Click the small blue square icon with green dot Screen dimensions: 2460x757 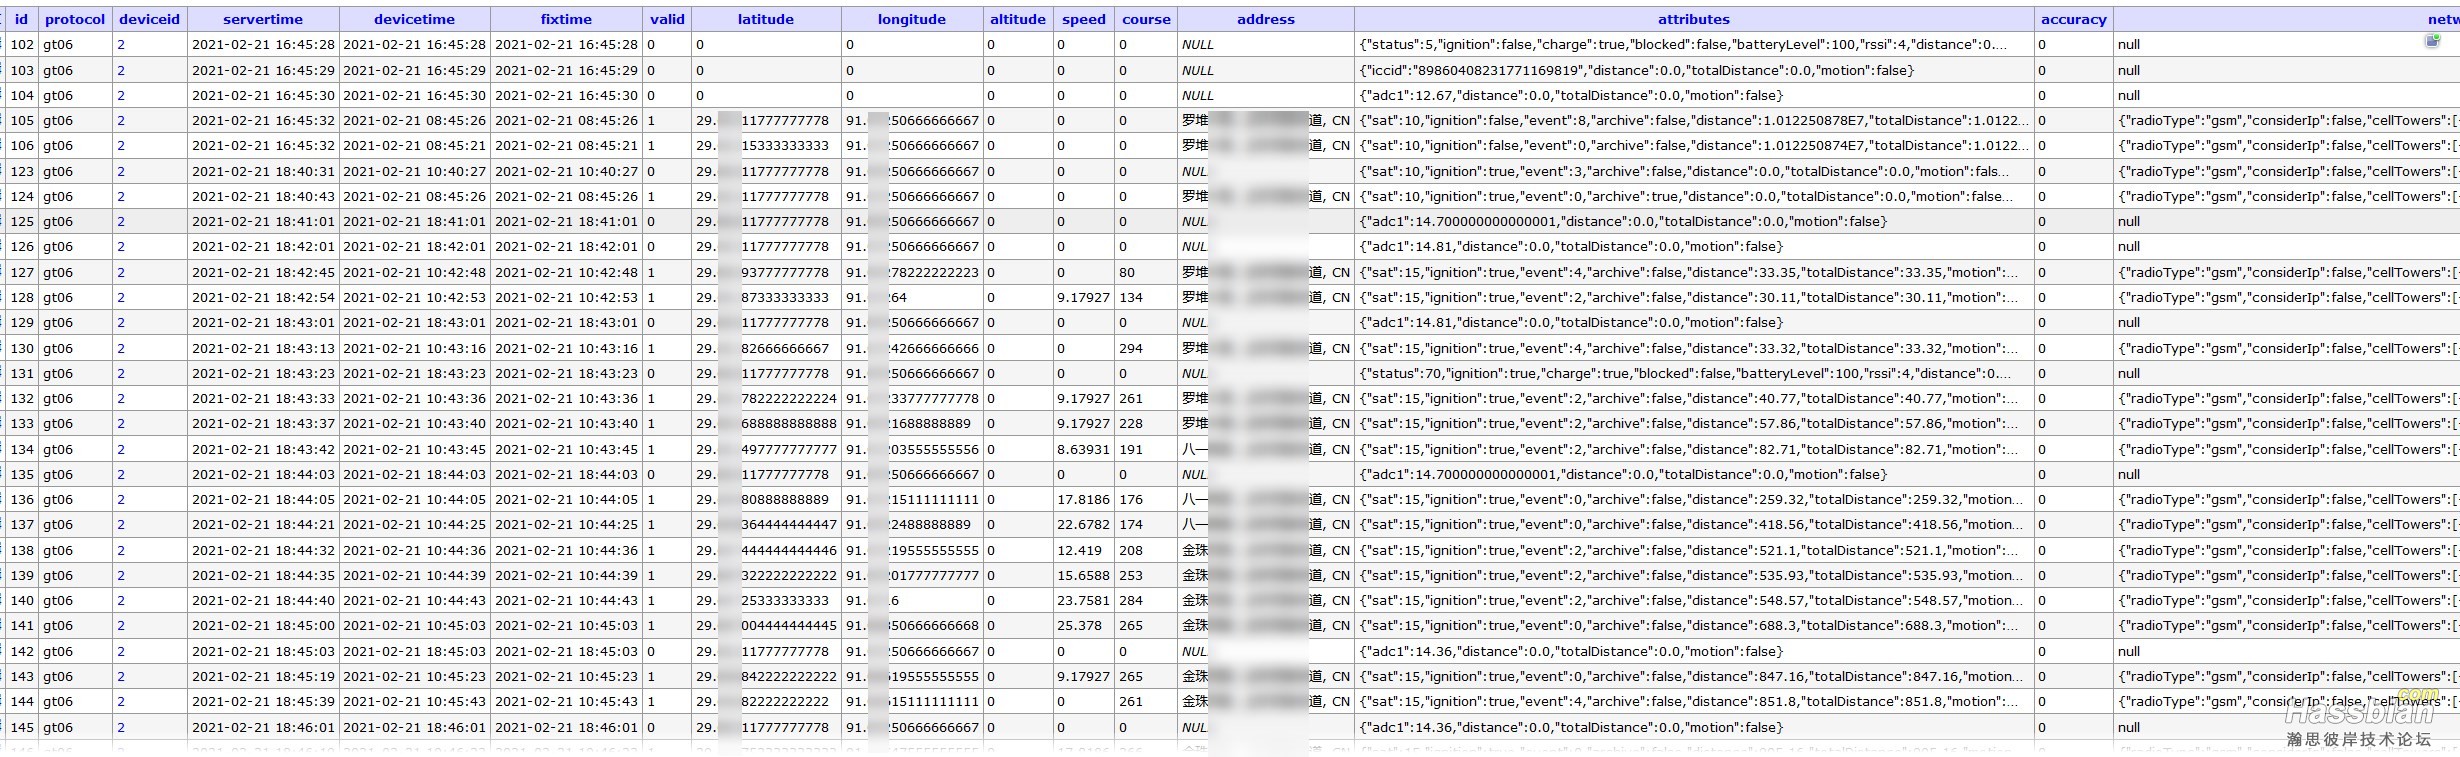coord(2433,41)
